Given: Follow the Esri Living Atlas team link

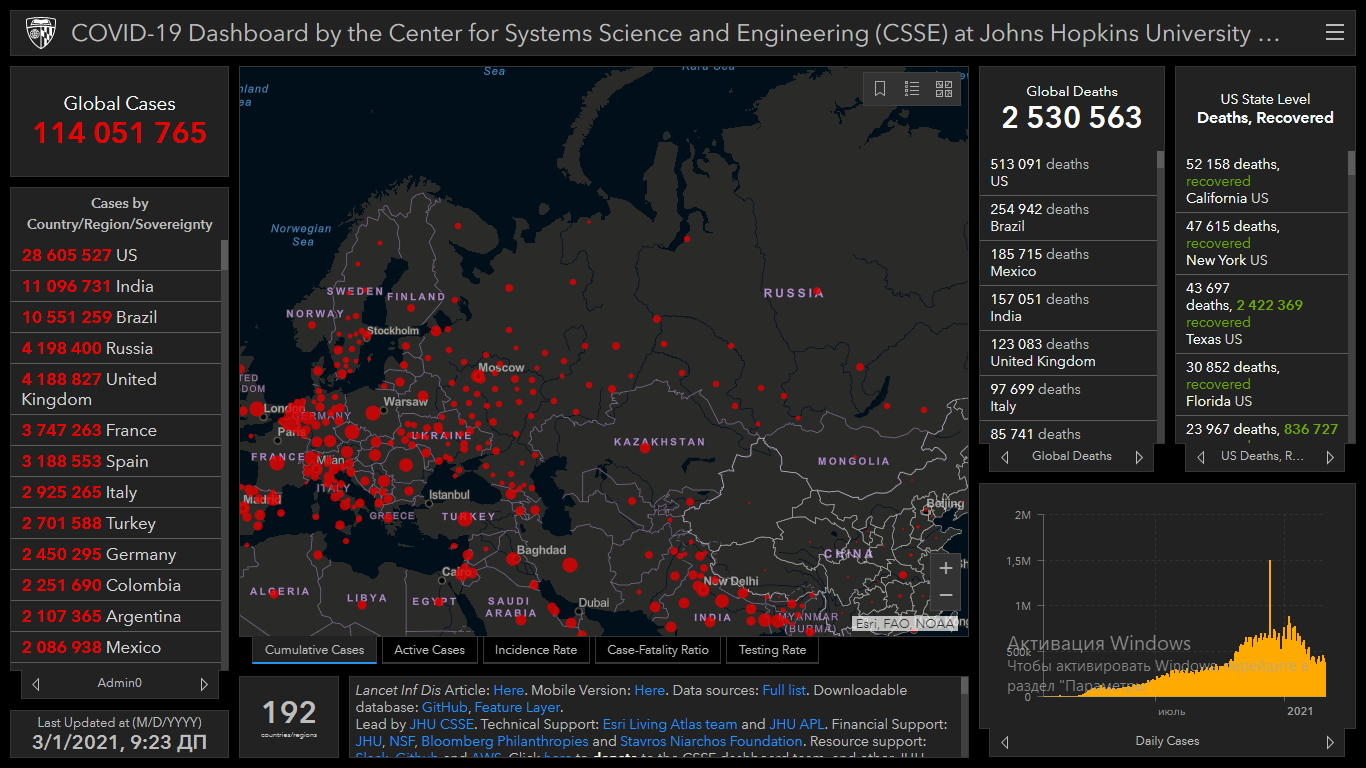Looking at the screenshot, I should coord(669,724).
